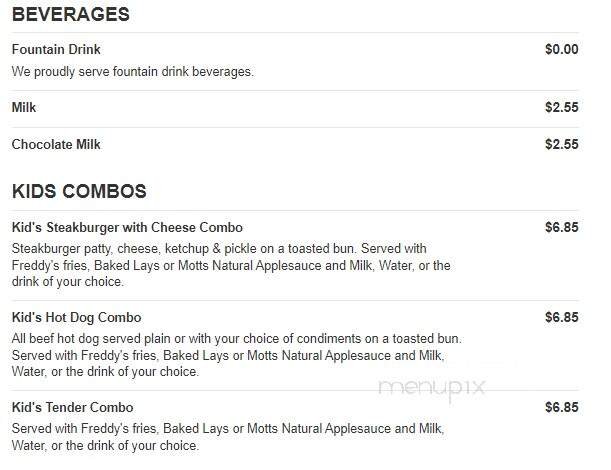Choose the Kid's Tender Combo title
Viewport: 611px width, 470px height.
click(72, 407)
